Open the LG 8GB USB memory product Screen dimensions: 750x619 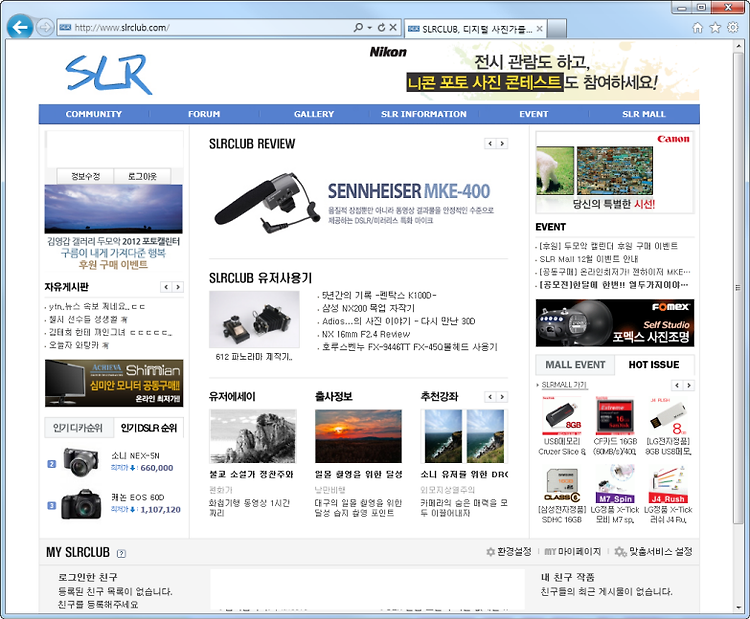pyautogui.click(x=668, y=415)
